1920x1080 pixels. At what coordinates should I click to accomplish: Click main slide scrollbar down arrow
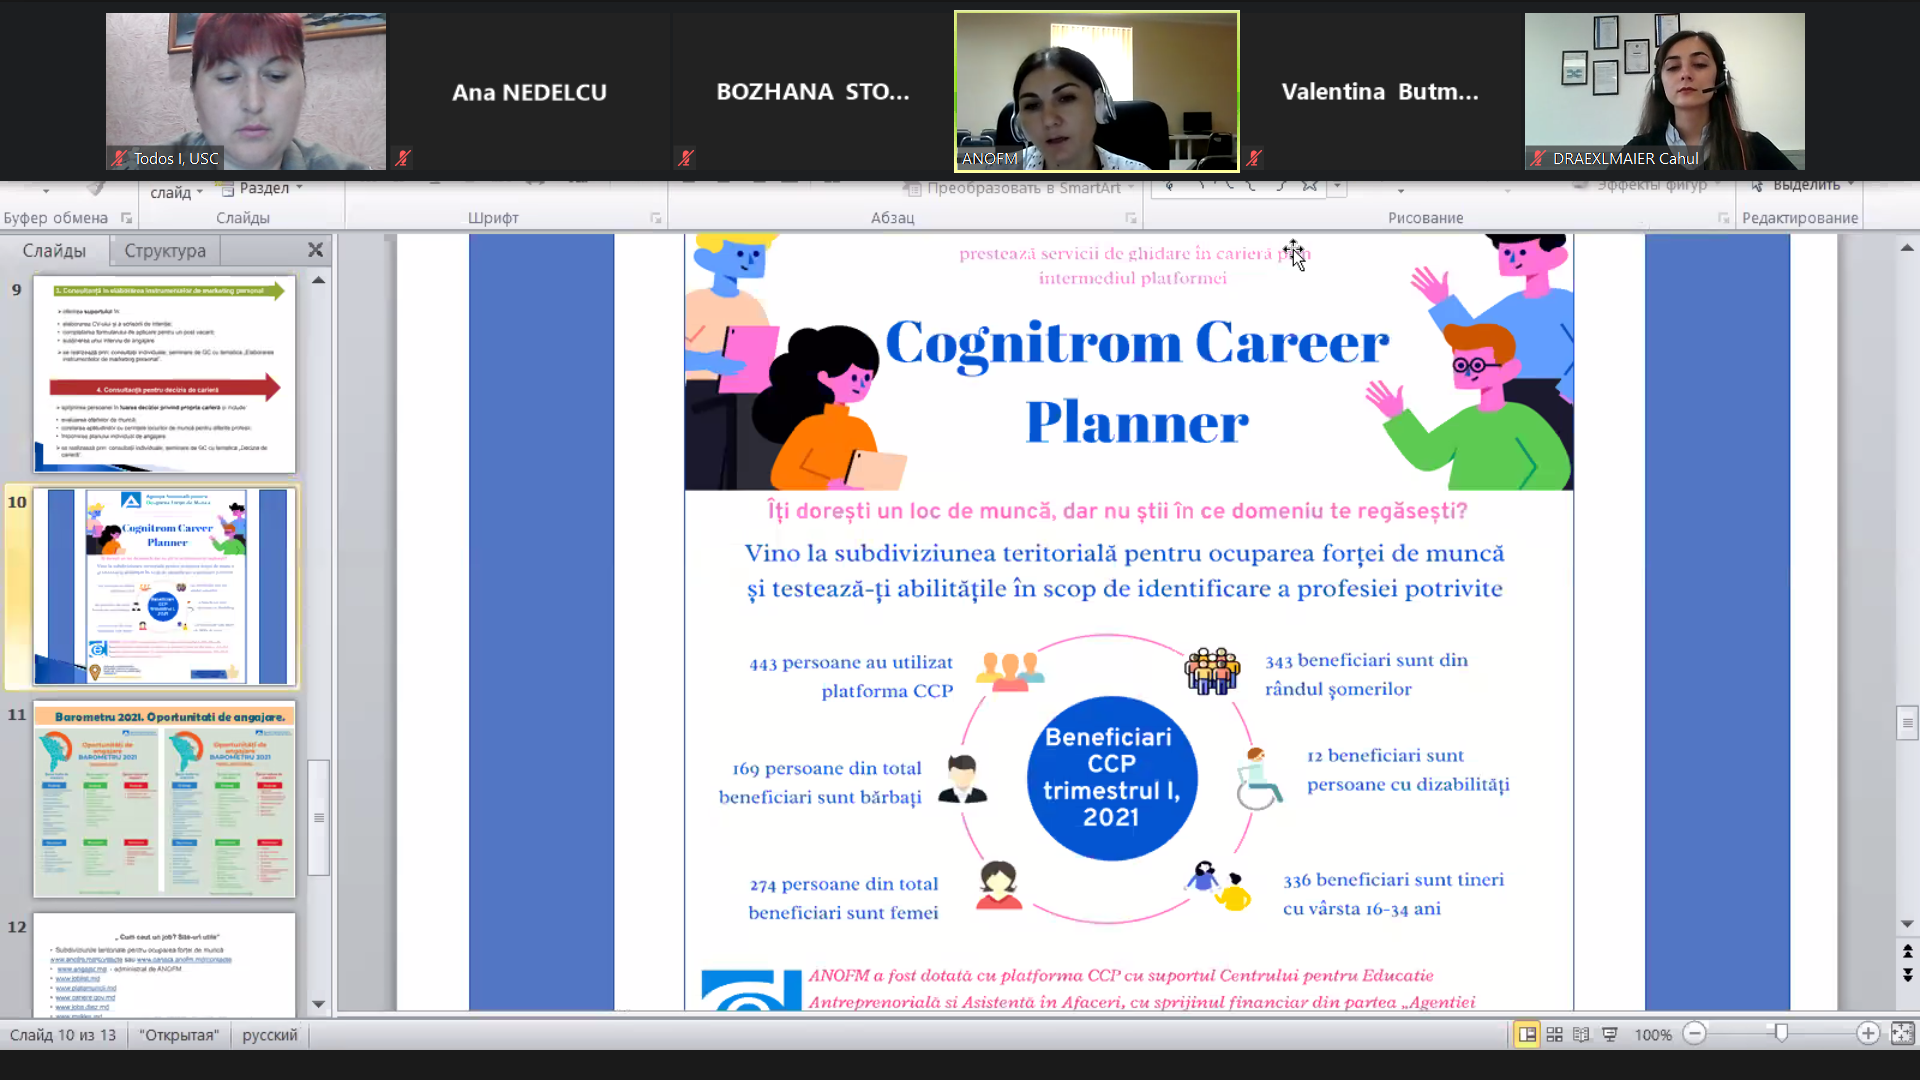pos(1907,924)
